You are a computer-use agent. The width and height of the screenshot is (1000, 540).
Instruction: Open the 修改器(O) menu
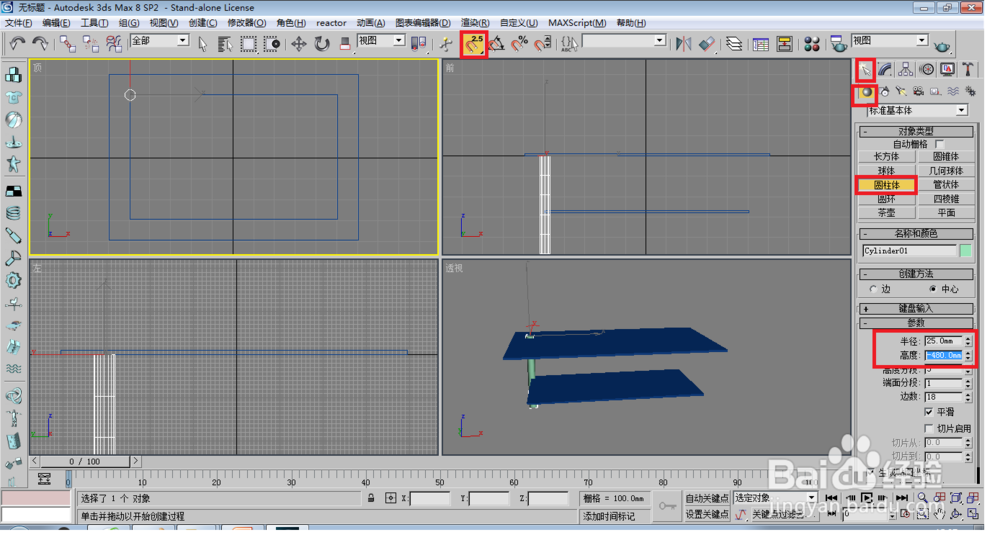[x=246, y=23]
